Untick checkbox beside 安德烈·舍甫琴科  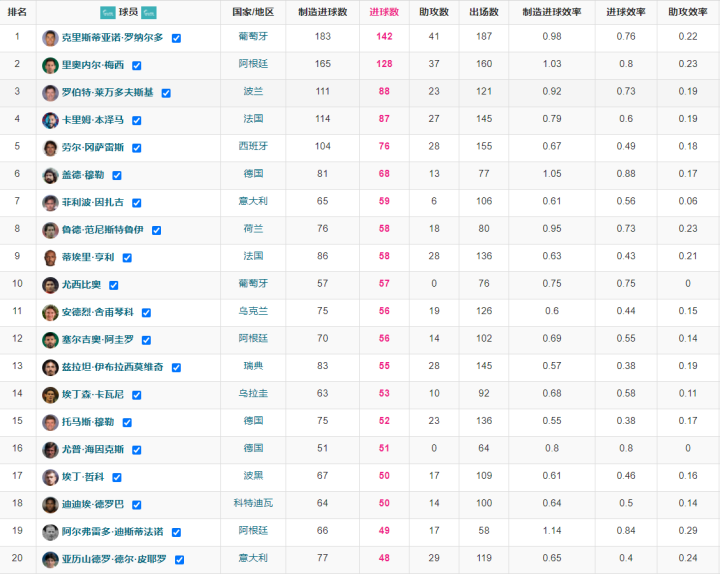click(x=146, y=313)
